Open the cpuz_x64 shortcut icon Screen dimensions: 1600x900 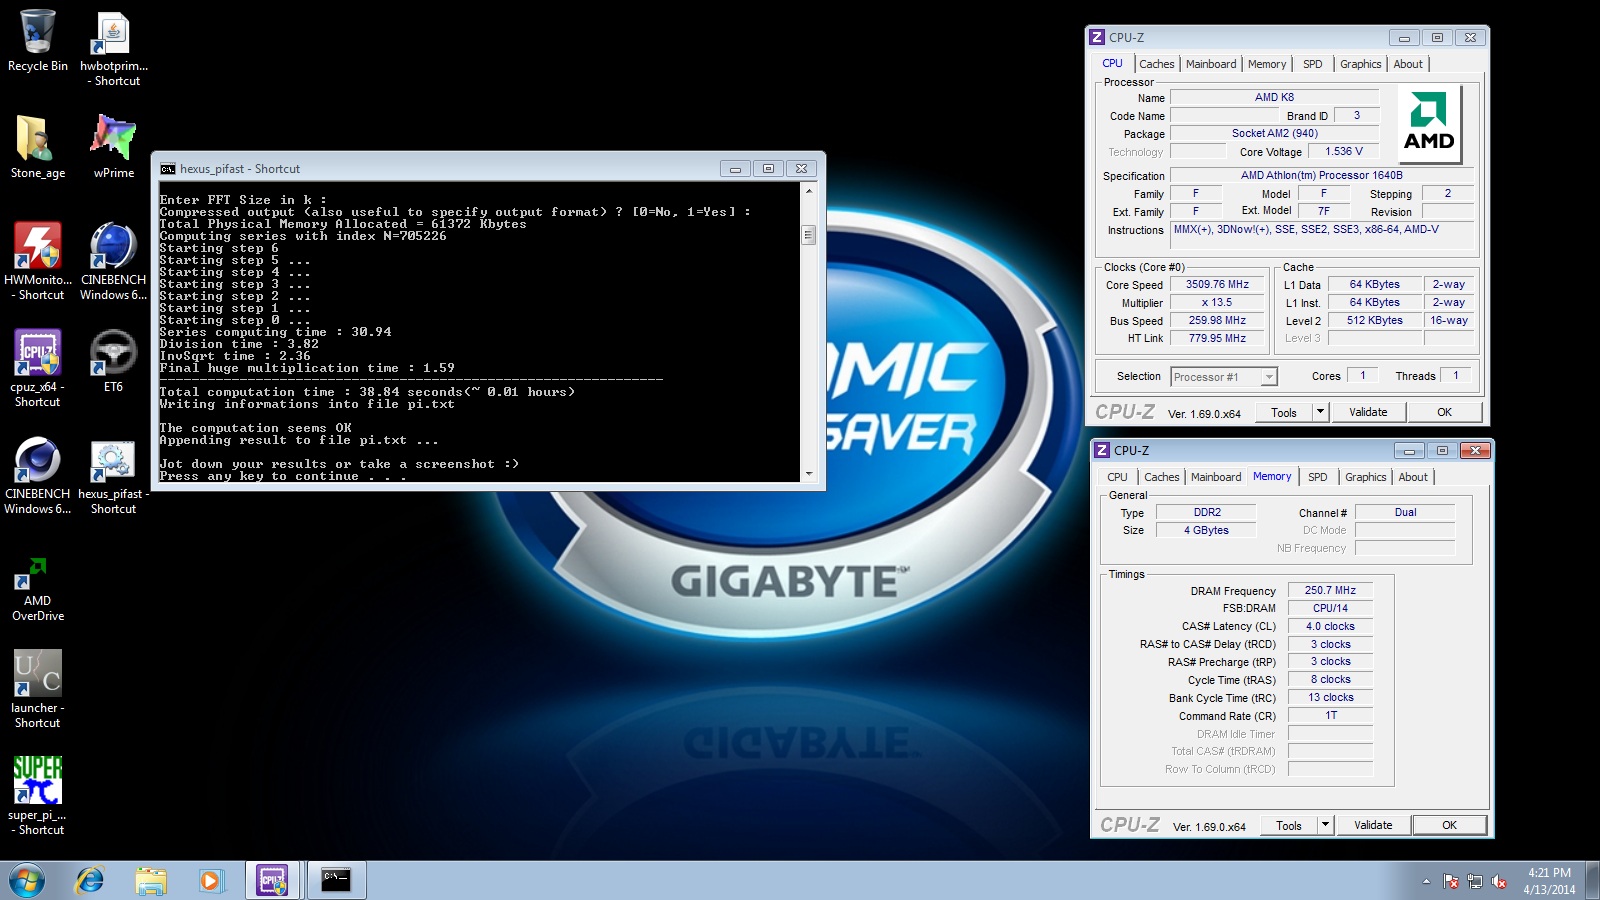click(38, 369)
